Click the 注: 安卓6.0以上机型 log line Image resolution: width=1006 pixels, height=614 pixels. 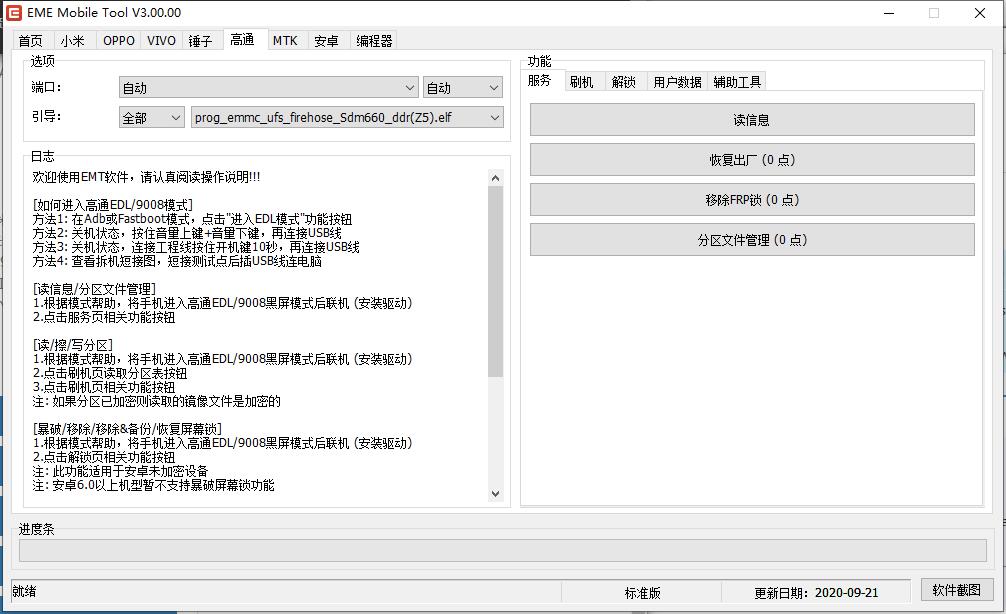tap(153, 485)
